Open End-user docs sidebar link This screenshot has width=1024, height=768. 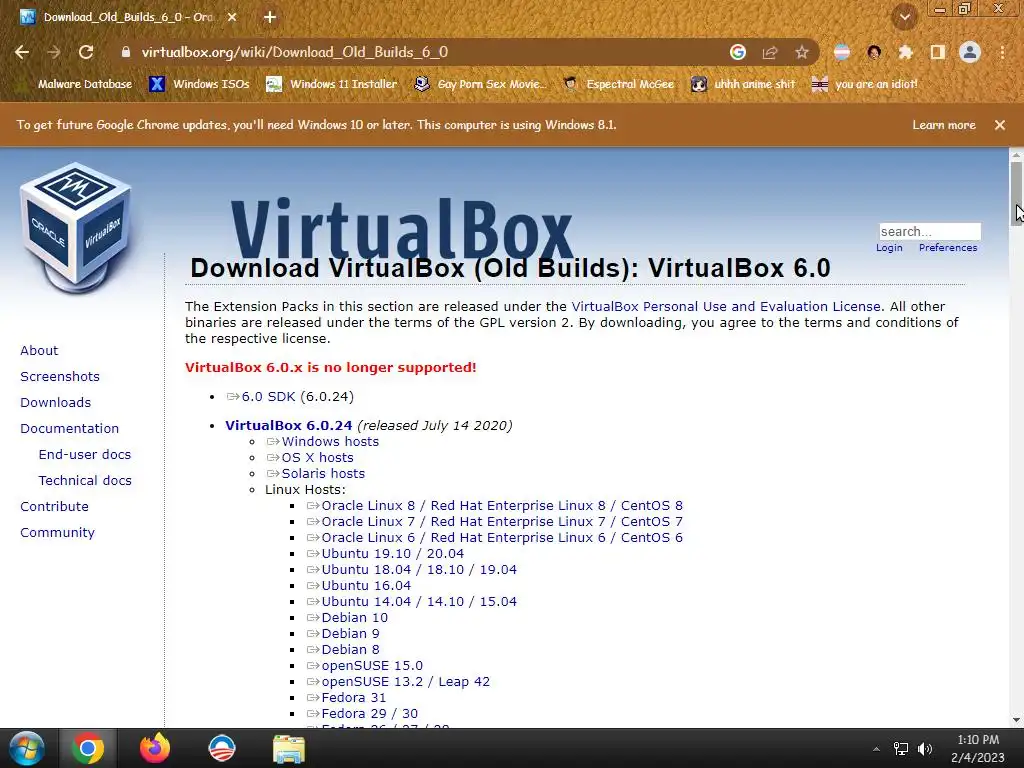[x=85, y=455]
